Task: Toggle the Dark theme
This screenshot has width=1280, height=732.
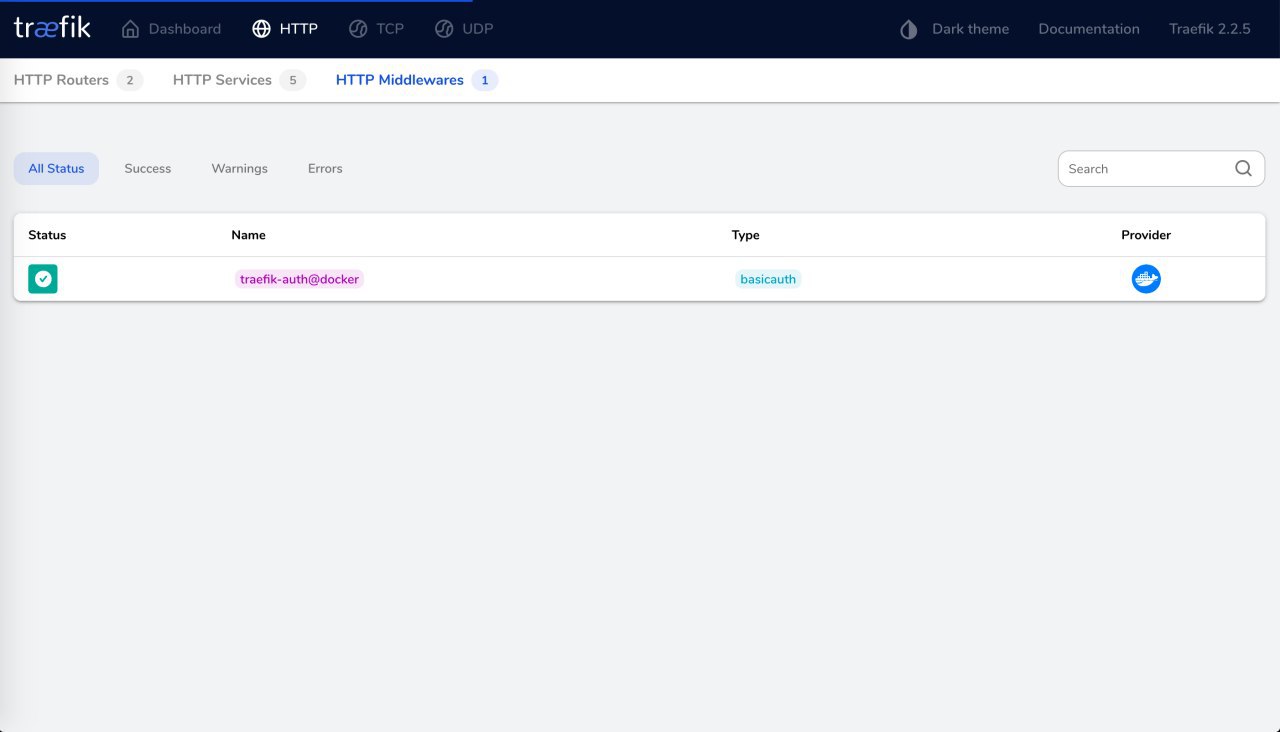Action: click(x=954, y=29)
